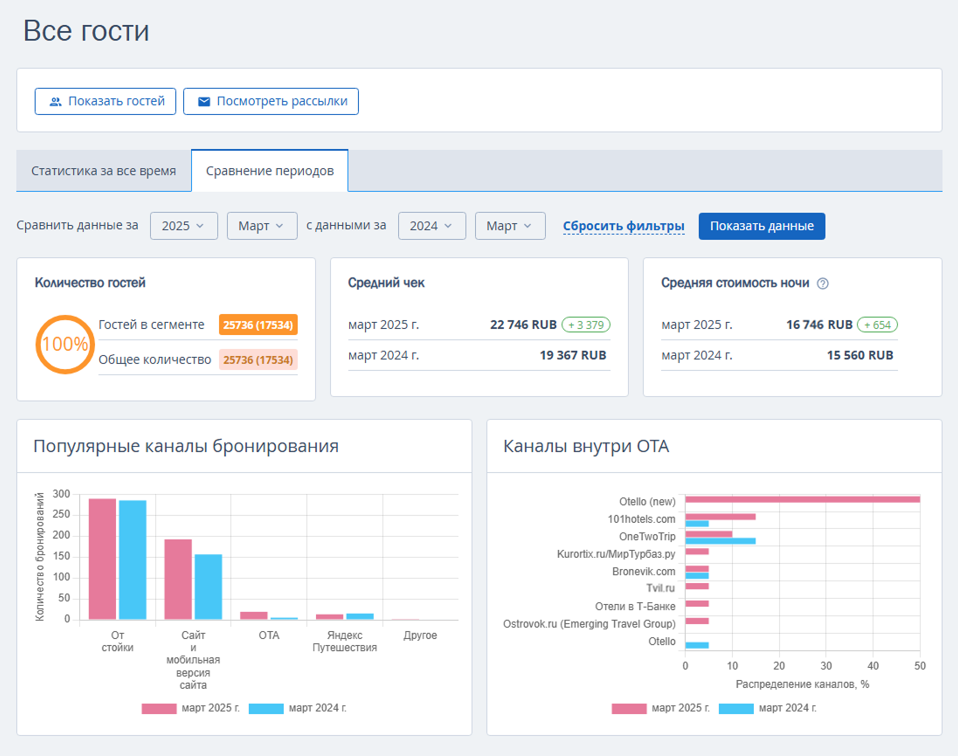
Task: Toggle март 2025 legend in booking channels chart
Action: click(191, 708)
